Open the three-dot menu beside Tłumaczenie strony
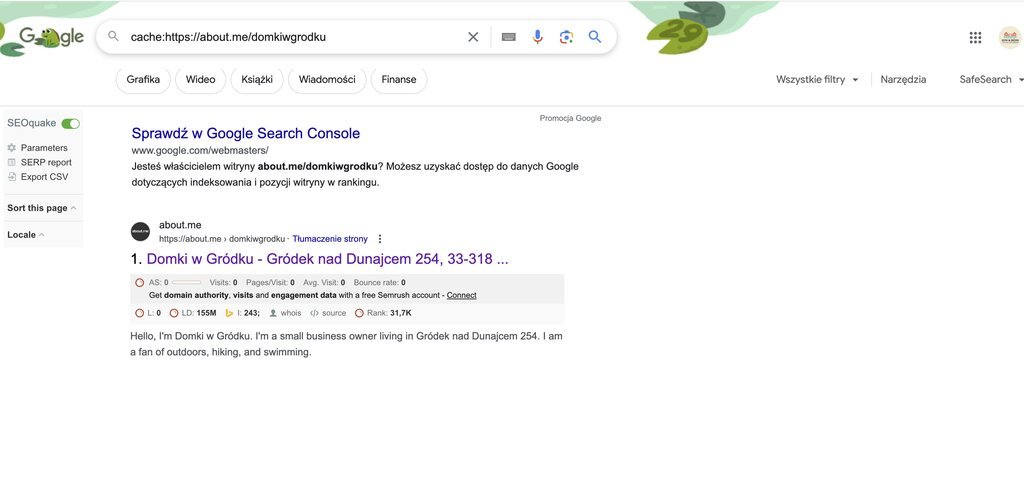1024x498 pixels. click(x=379, y=239)
